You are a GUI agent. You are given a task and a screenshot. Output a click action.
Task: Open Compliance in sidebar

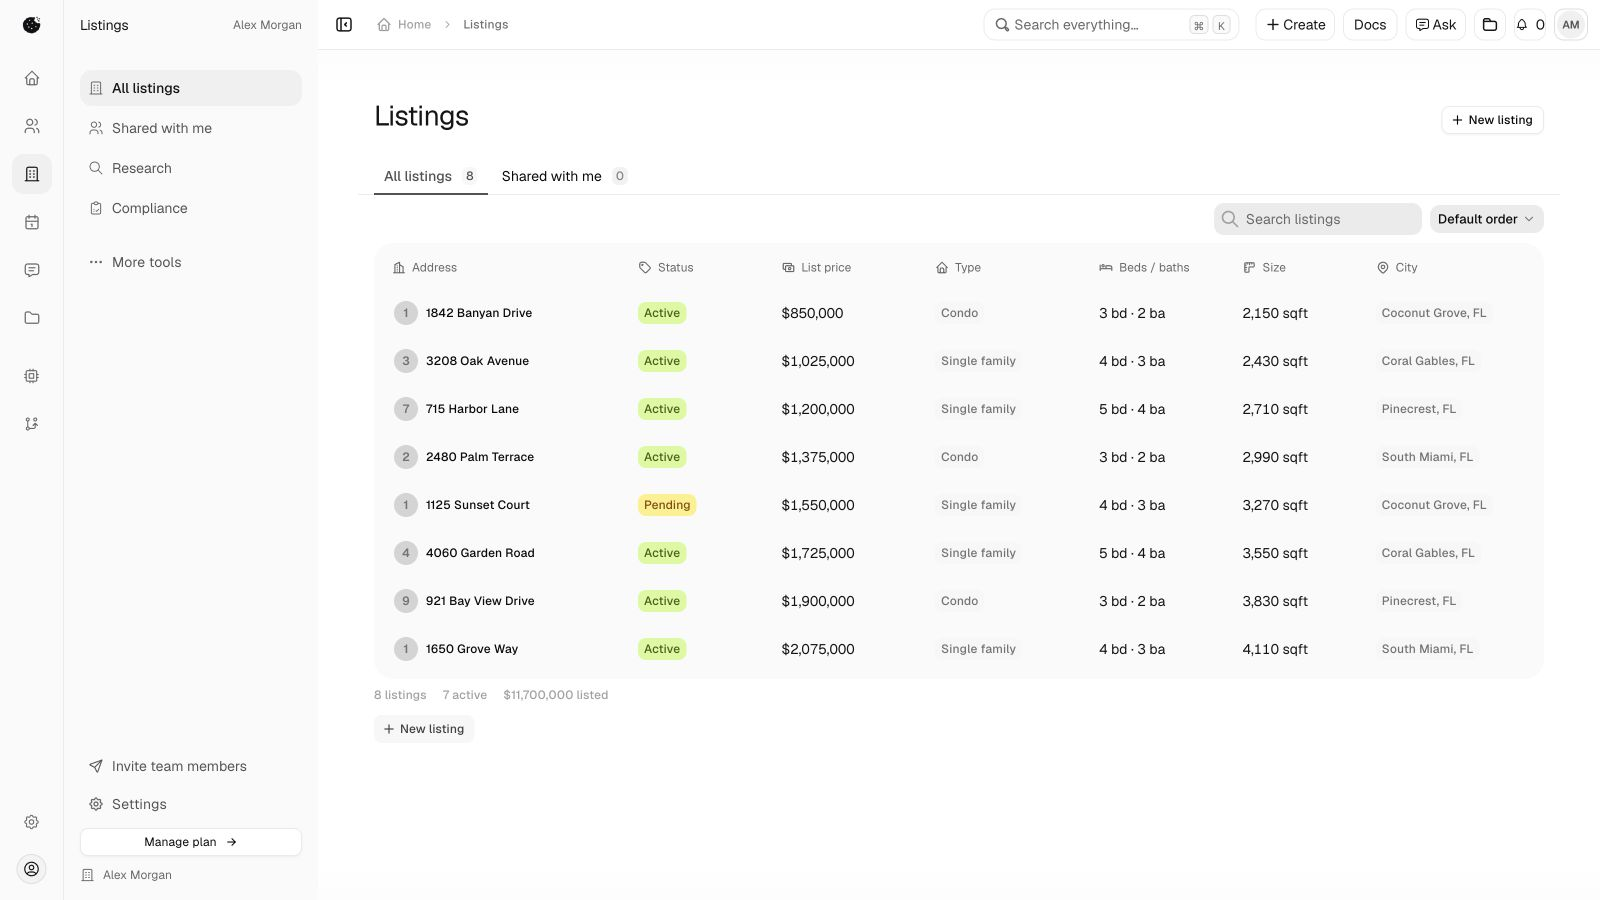(x=190, y=208)
